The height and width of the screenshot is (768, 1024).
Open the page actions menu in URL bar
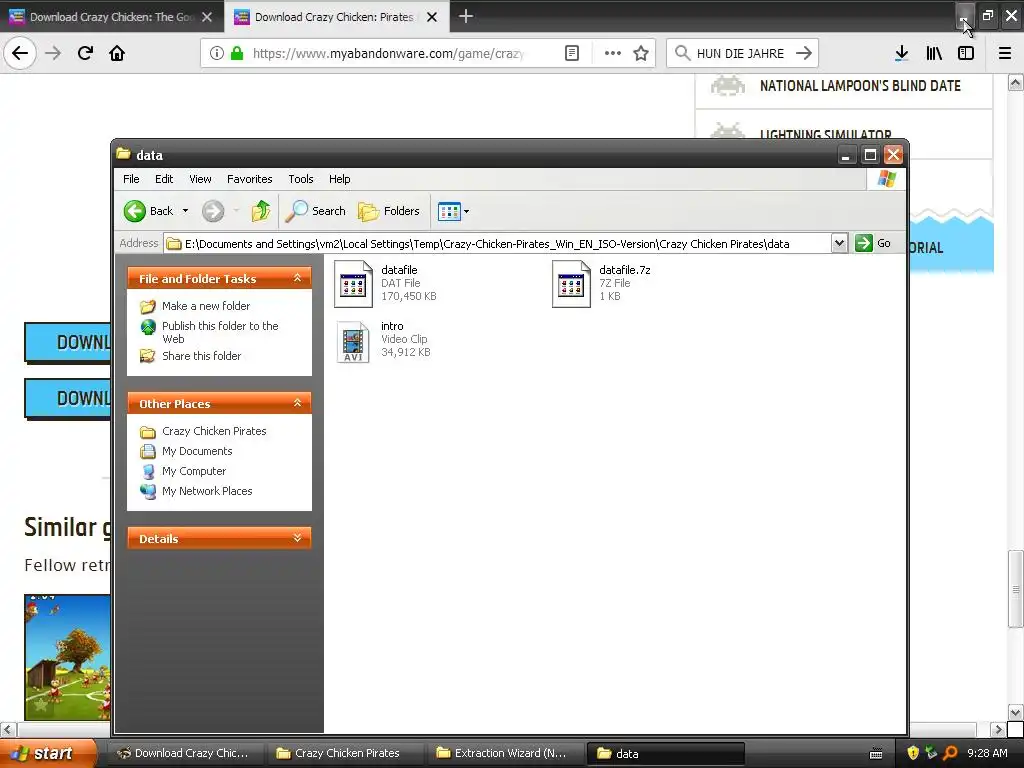coord(613,53)
